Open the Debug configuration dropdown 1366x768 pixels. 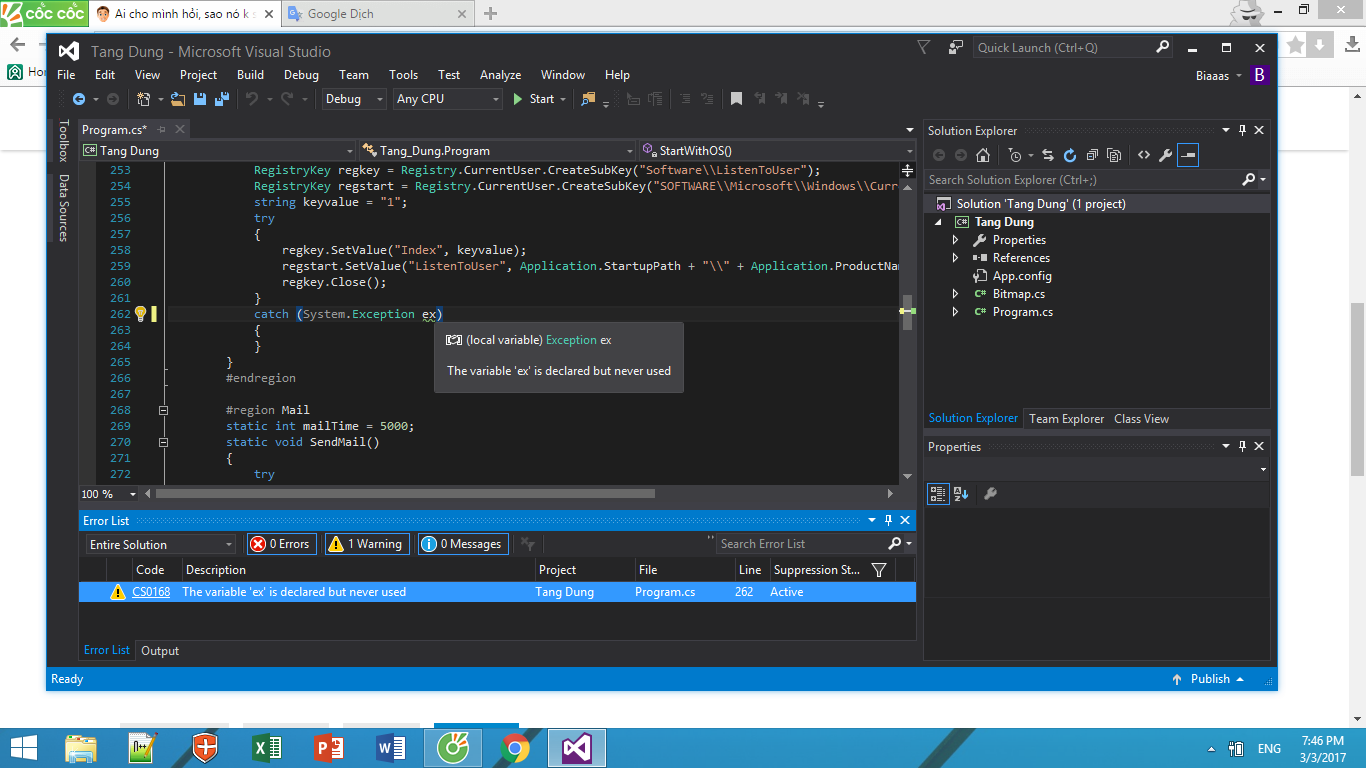pos(354,99)
